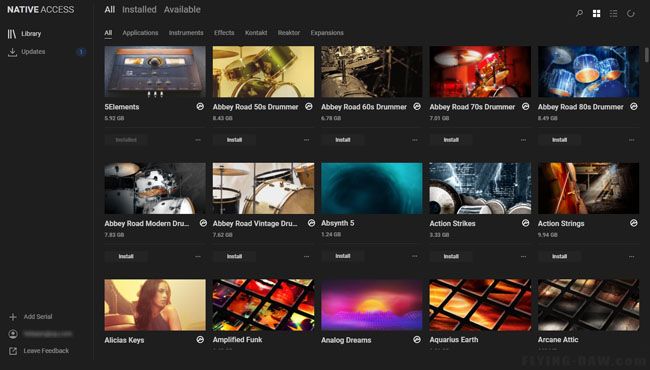This screenshot has width=650, height=370.
Task: Open more options for Action Strikes
Action: point(523,256)
